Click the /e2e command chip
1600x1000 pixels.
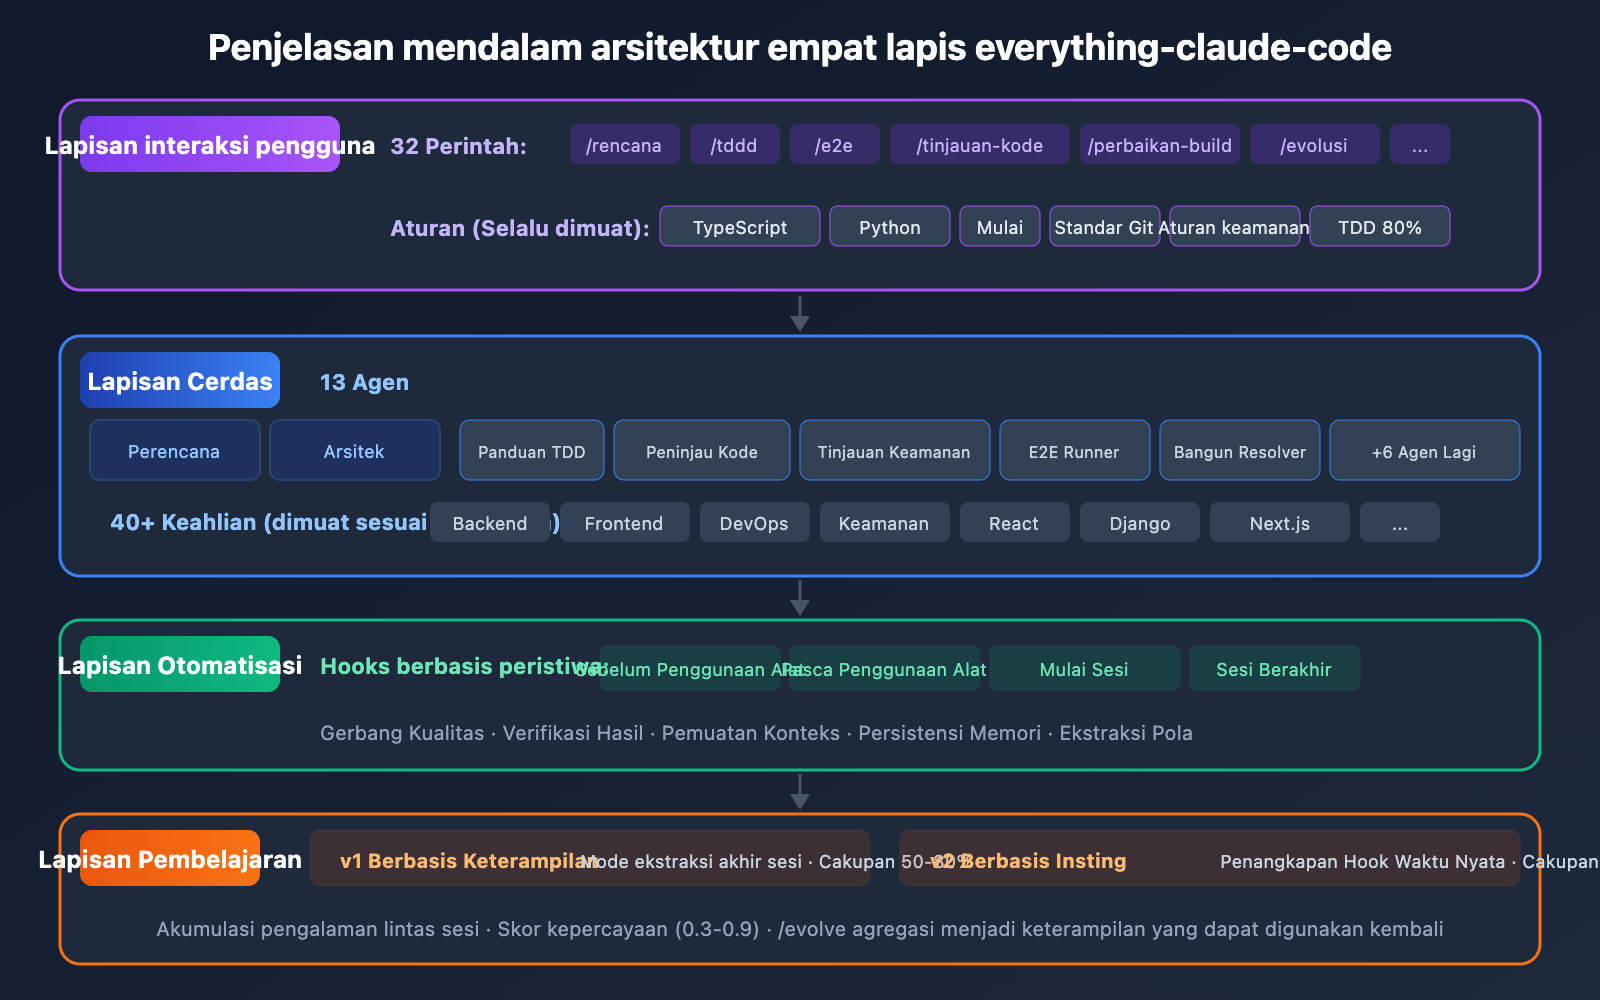coord(835,144)
